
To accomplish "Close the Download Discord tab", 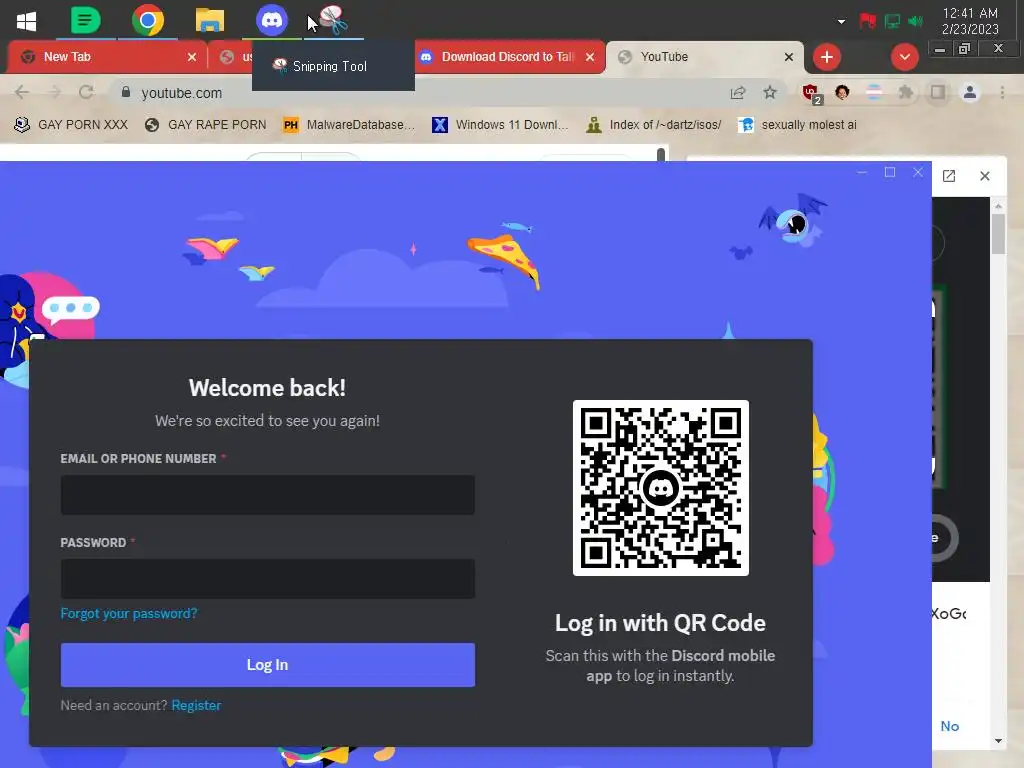I will pos(590,57).
